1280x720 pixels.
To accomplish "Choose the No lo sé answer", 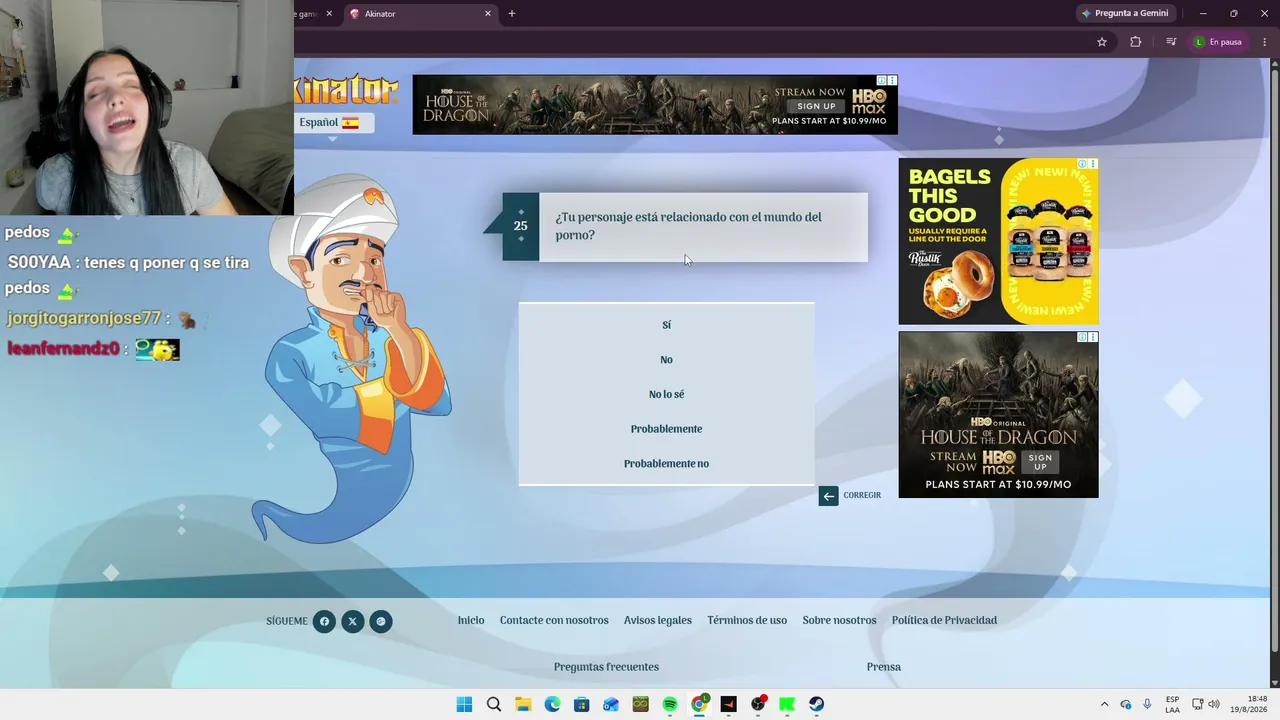I will 666,394.
